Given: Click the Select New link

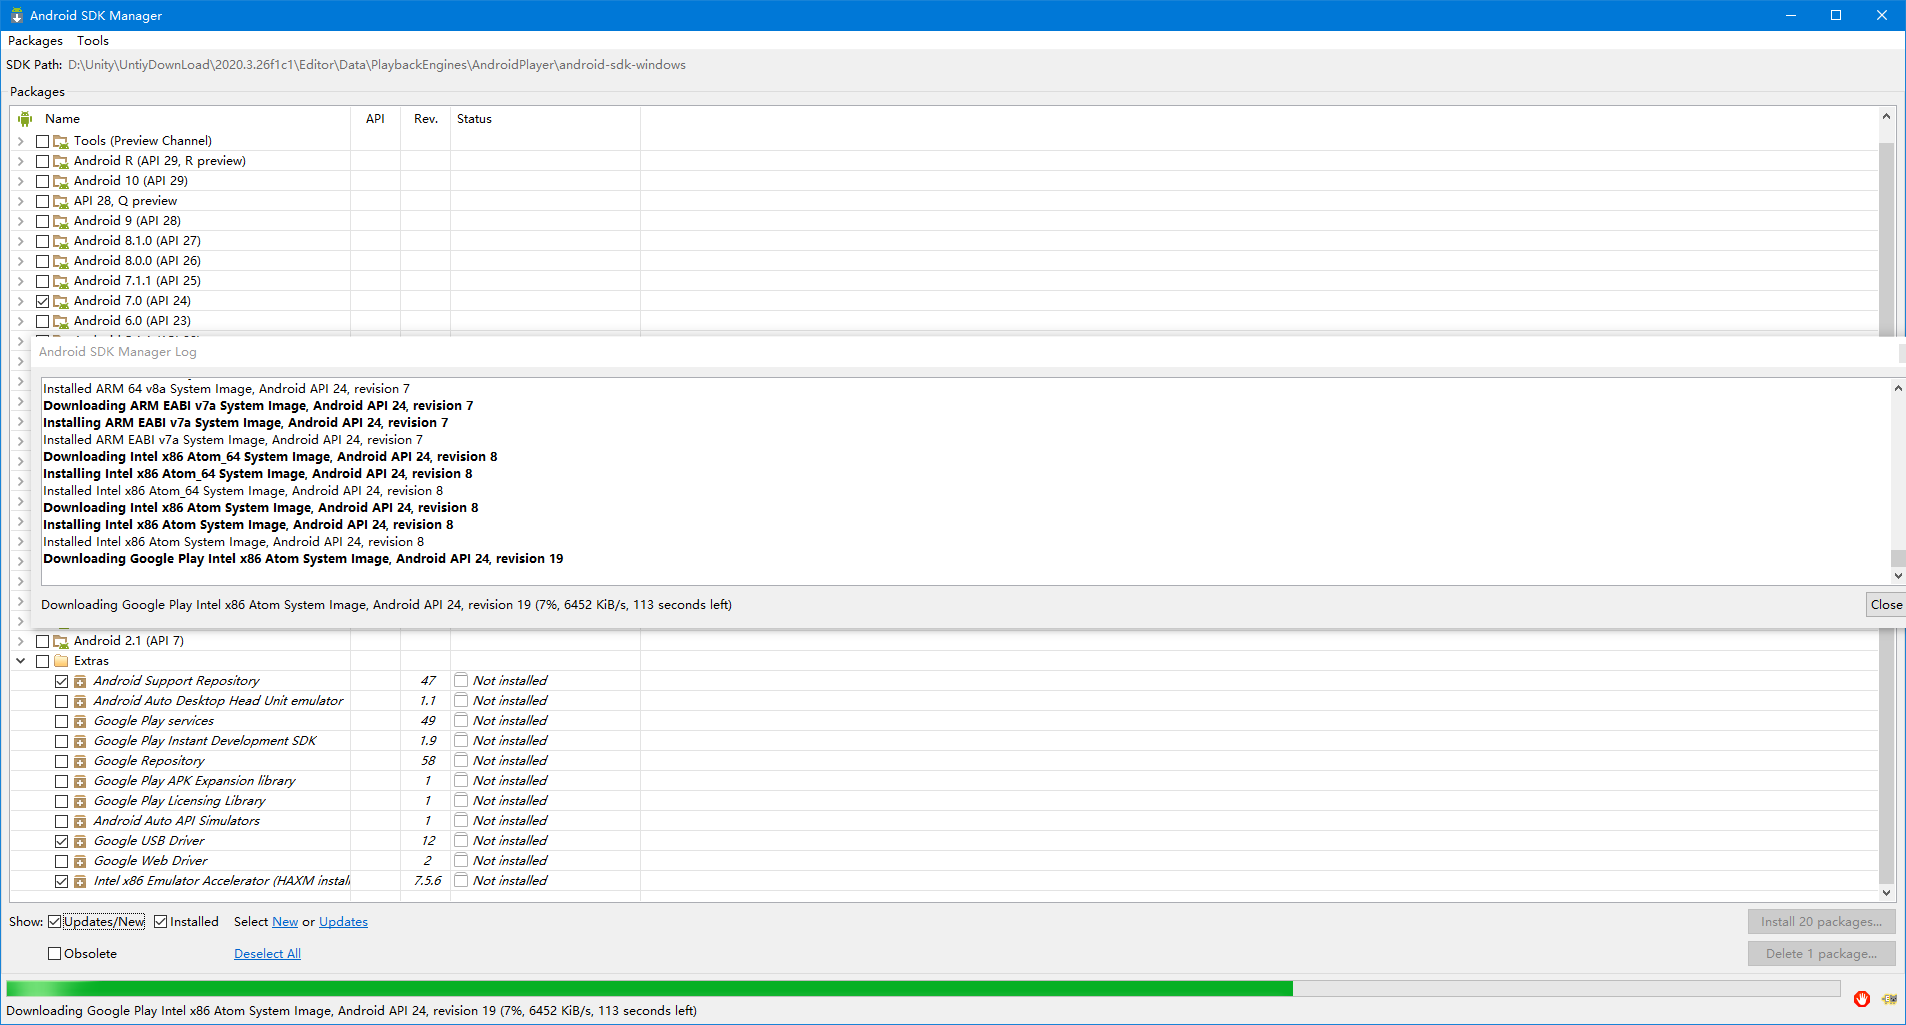Looking at the screenshot, I should click(x=285, y=922).
